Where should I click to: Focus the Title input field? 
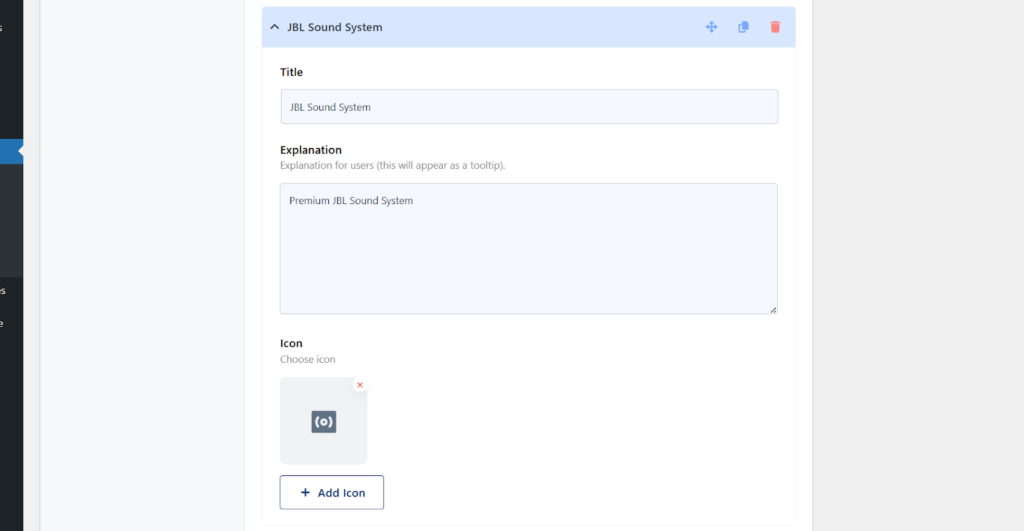click(x=529, y=106)
